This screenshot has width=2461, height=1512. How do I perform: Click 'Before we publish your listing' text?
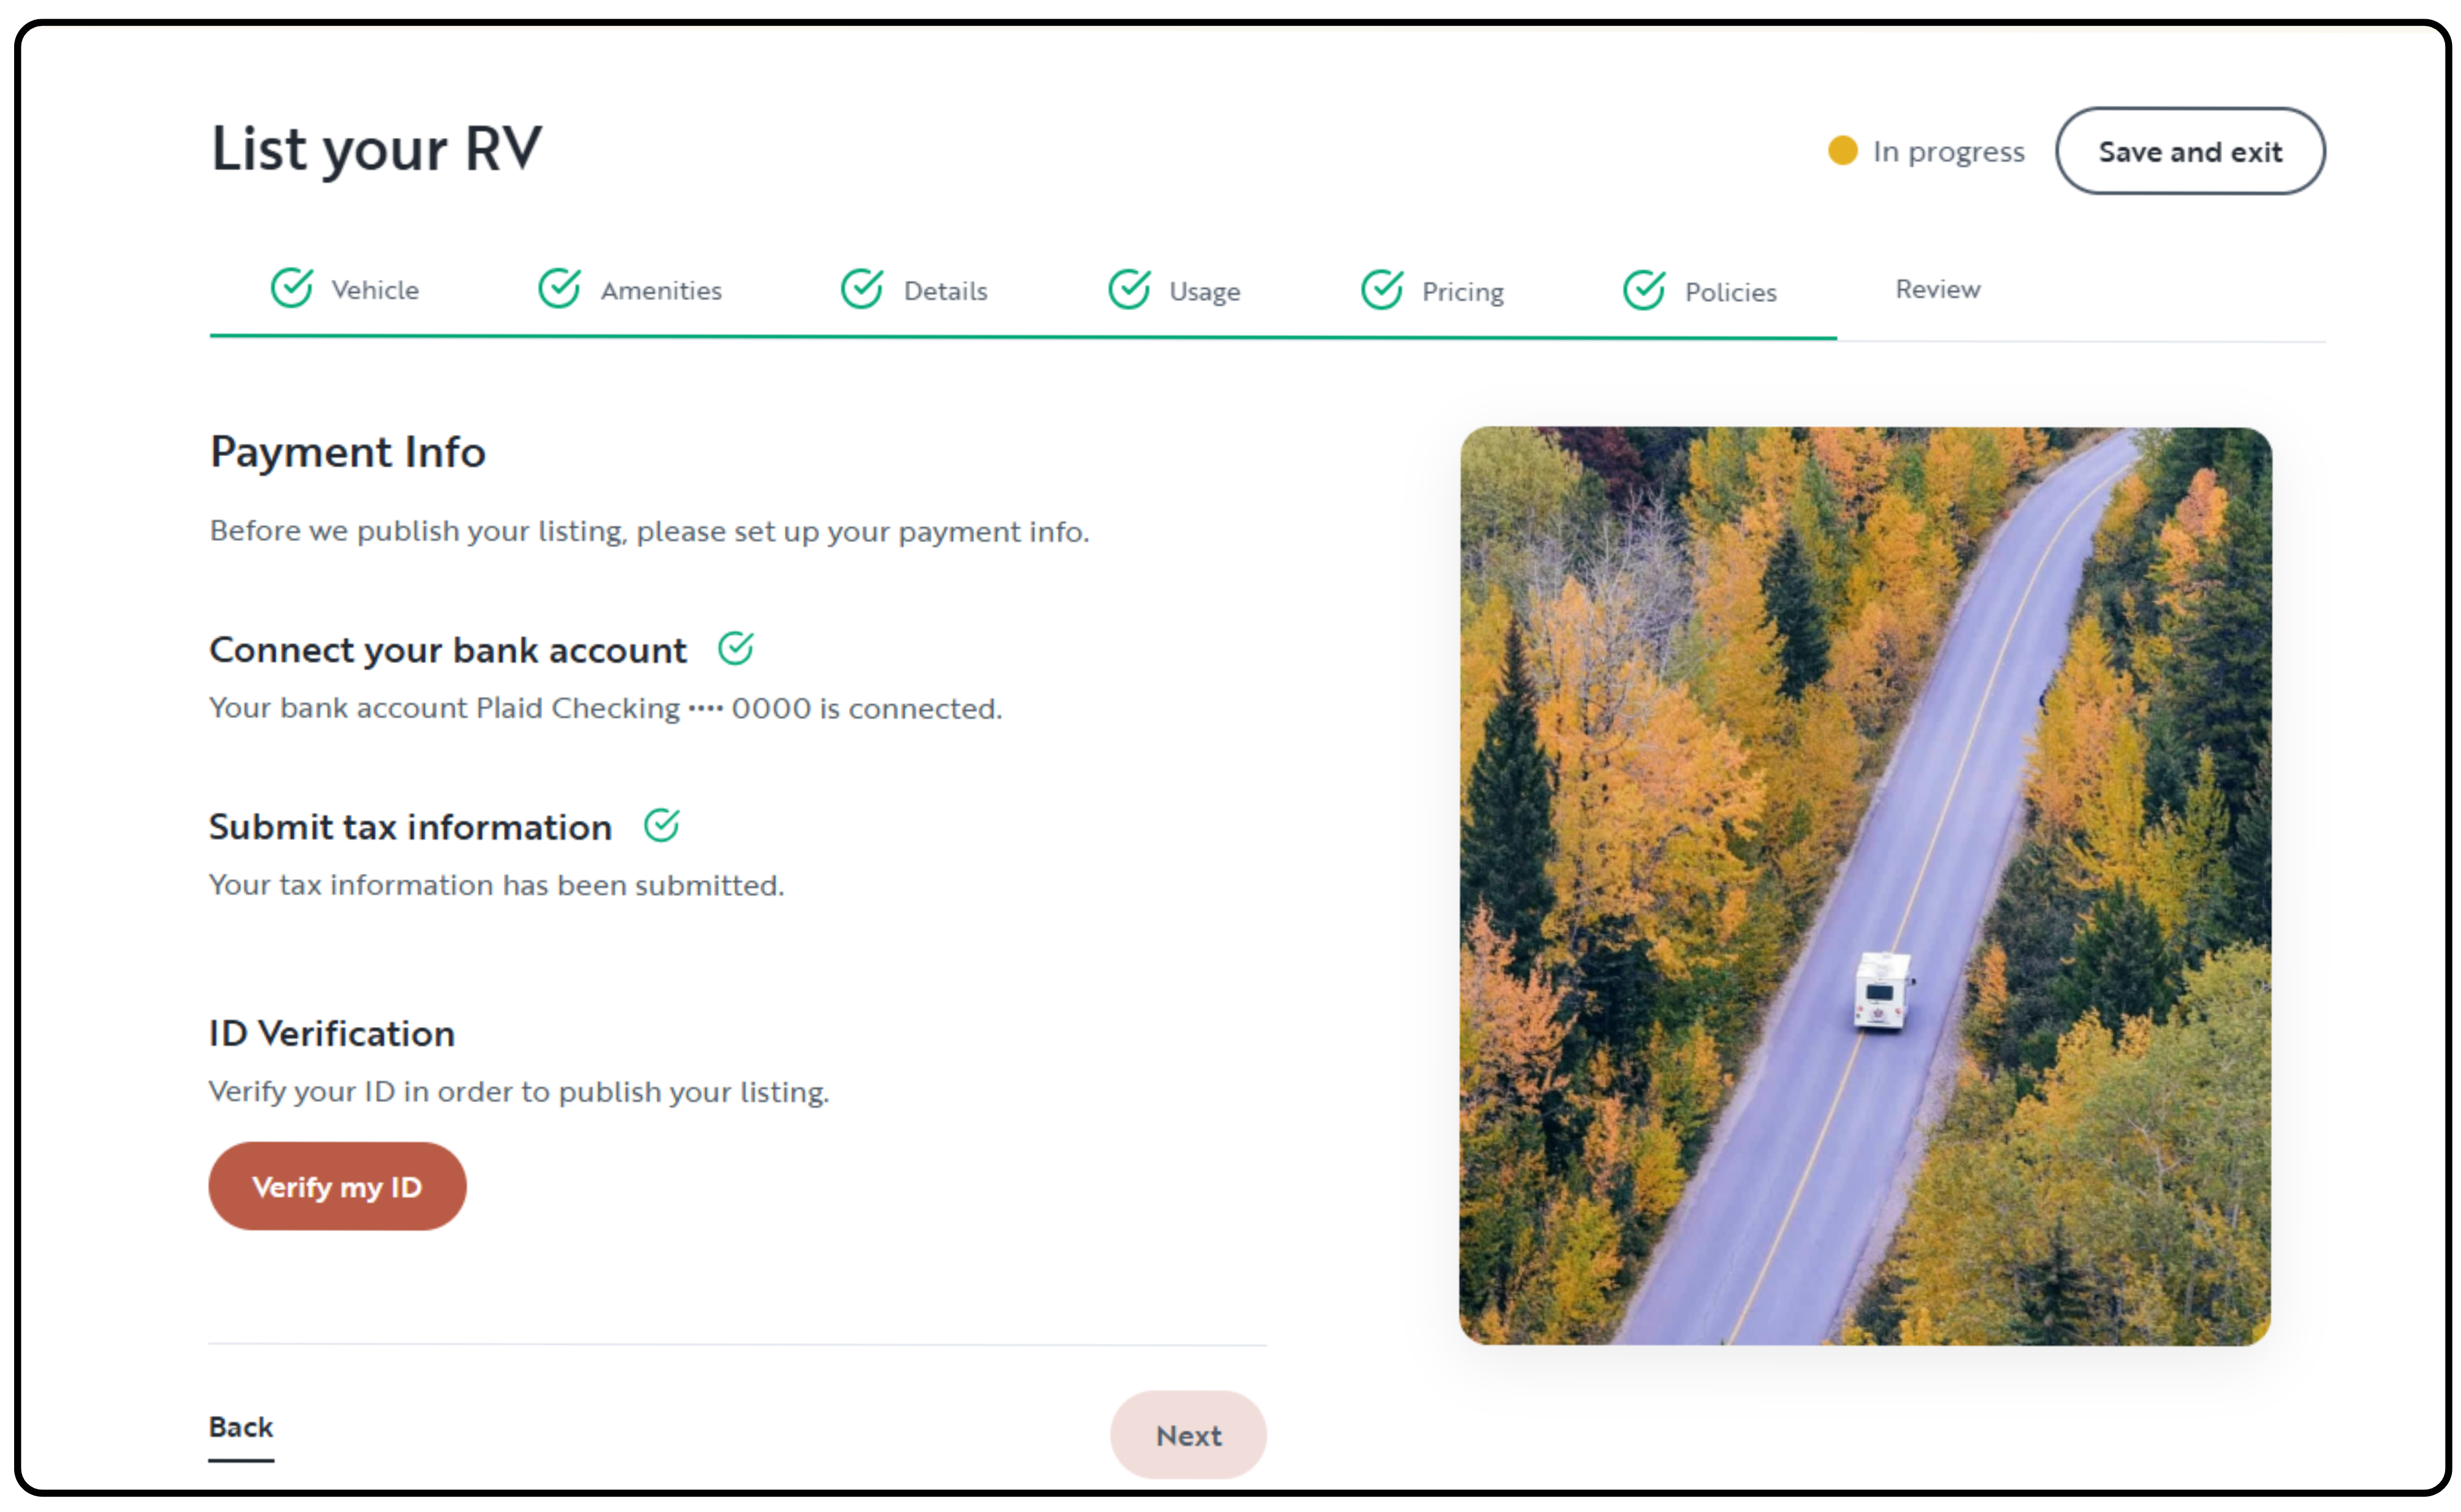[649, 531]
